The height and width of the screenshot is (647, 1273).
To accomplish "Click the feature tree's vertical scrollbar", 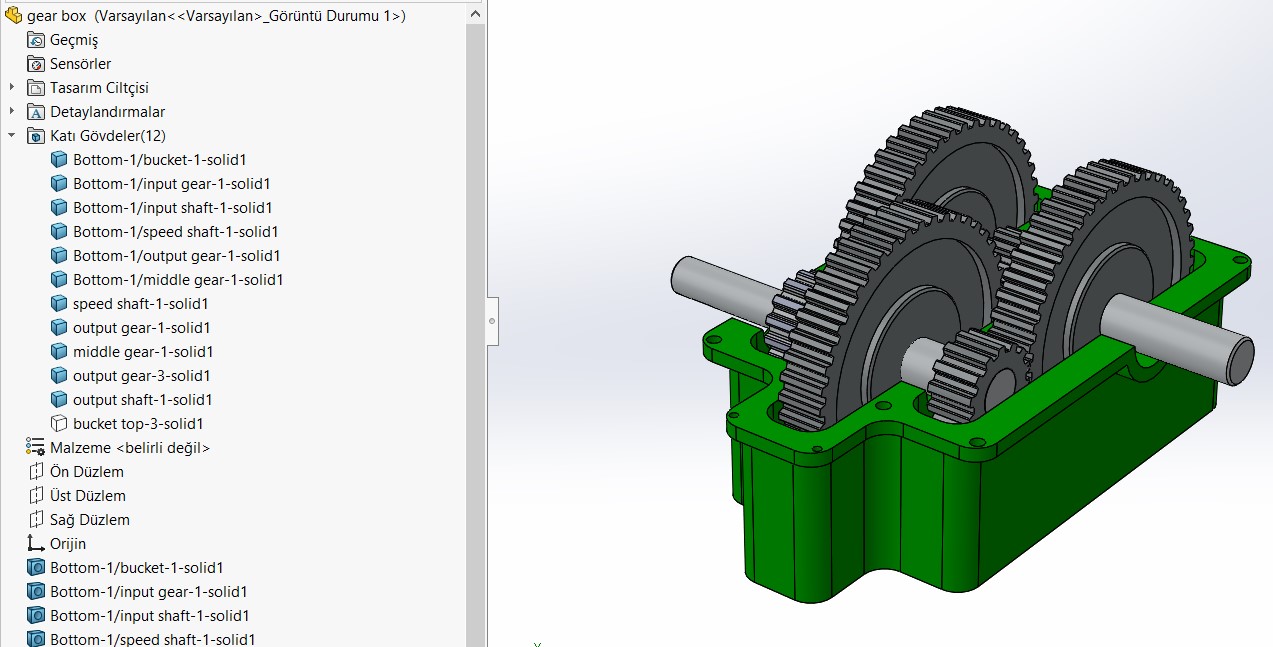I will (x=475, y=335).
